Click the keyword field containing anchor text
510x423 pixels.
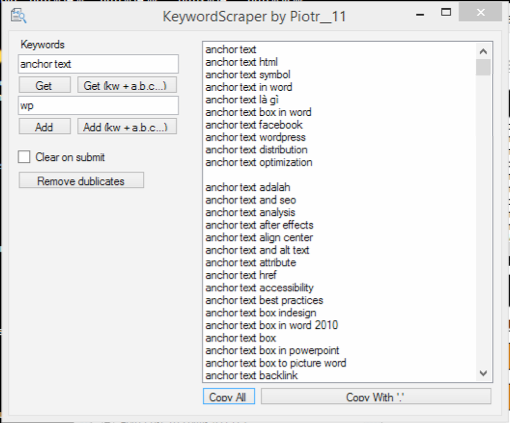(98, 64)
